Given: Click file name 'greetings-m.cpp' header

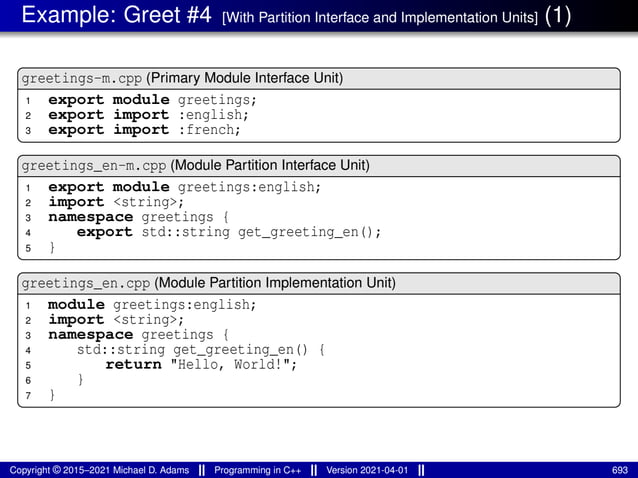Looking at the screenshot, I should pos(82,78).
